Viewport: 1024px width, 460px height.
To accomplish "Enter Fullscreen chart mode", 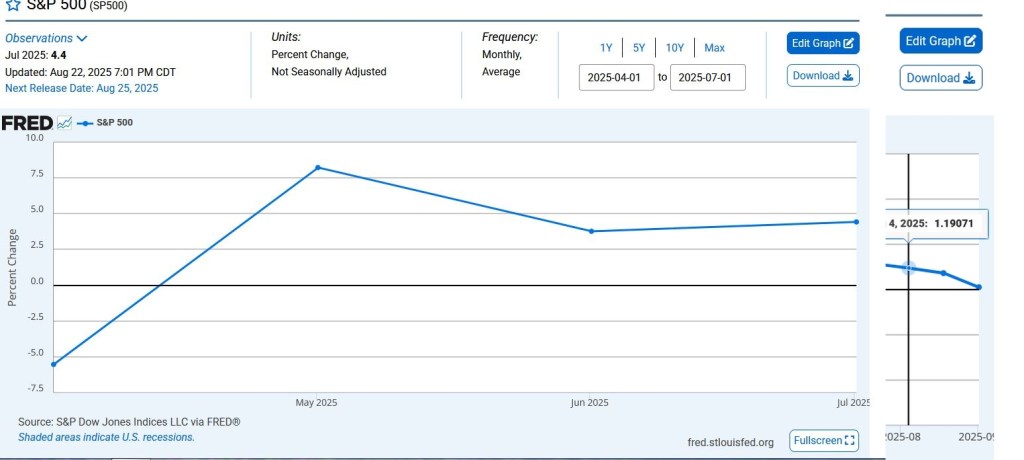I will [824, 441].
